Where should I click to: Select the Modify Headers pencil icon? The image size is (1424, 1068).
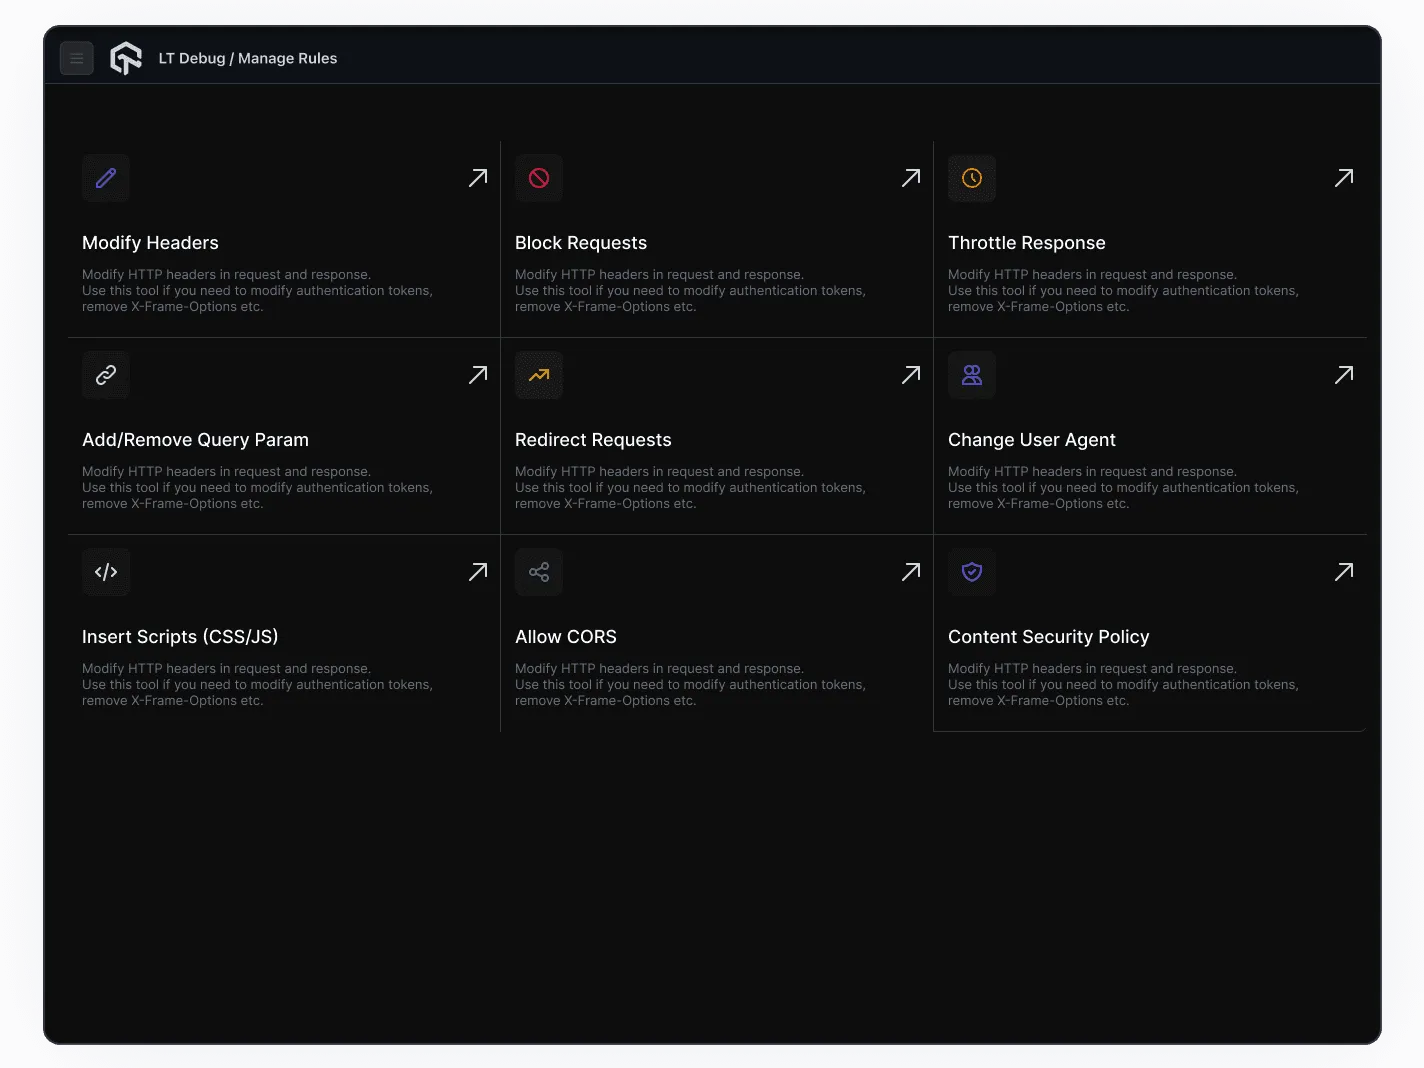tap(105, 178)
